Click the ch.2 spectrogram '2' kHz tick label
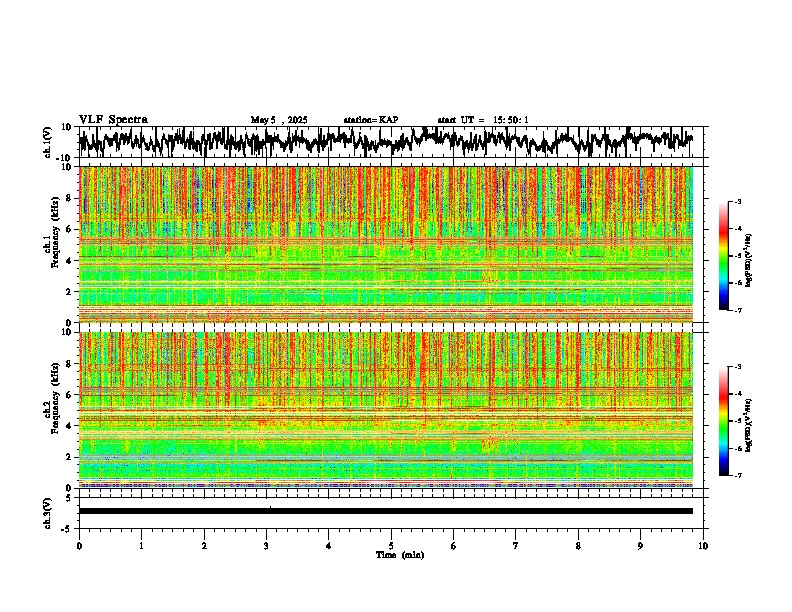Viewport: 792px width, 612px height. 71,457
